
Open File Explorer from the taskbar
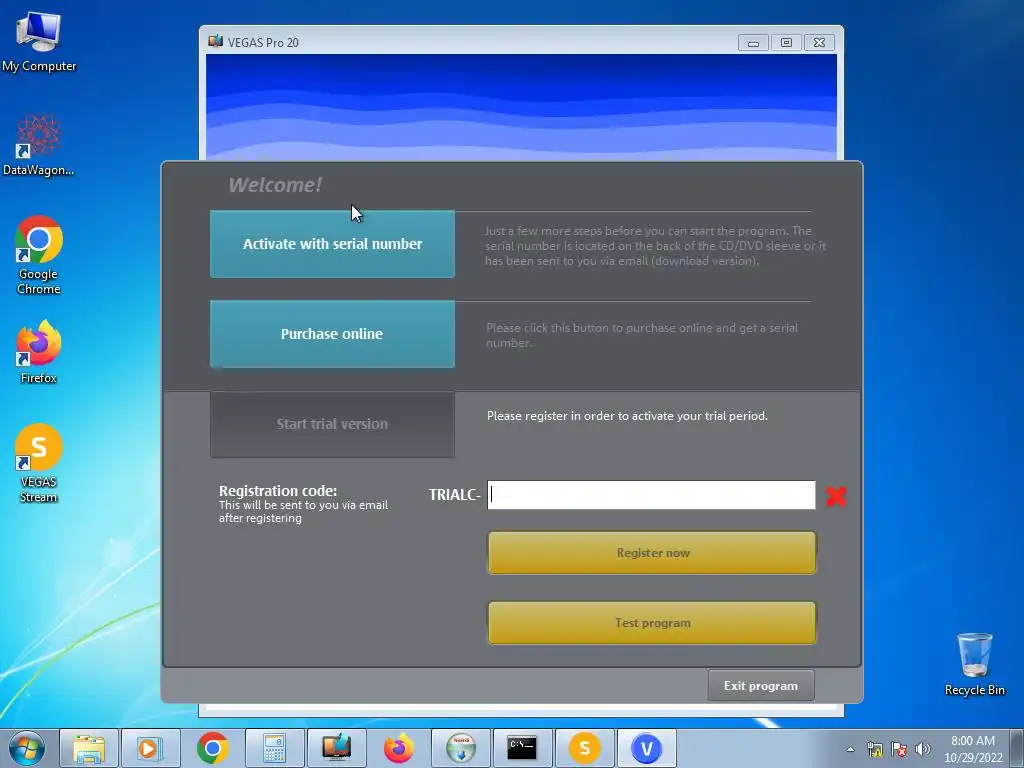click(x=89, y=748)
